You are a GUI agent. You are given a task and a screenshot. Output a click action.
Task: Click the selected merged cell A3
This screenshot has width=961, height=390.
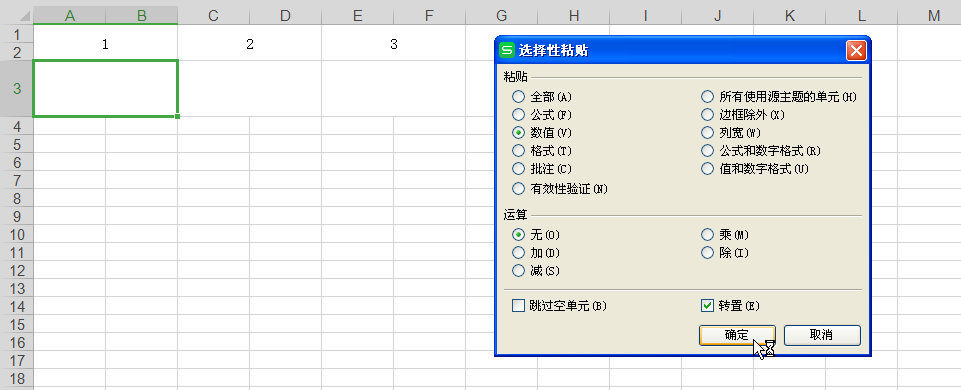pyautogui.click(x=105, y=88)
